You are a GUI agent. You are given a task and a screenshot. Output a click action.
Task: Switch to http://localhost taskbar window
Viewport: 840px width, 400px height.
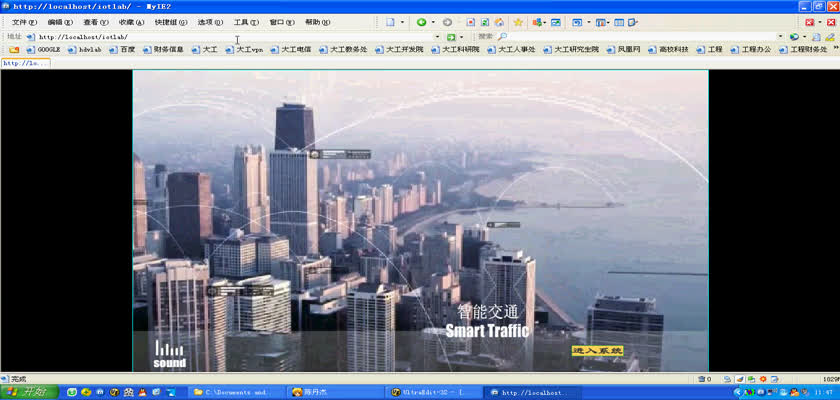pyautogui.click(x=531, y=393)
